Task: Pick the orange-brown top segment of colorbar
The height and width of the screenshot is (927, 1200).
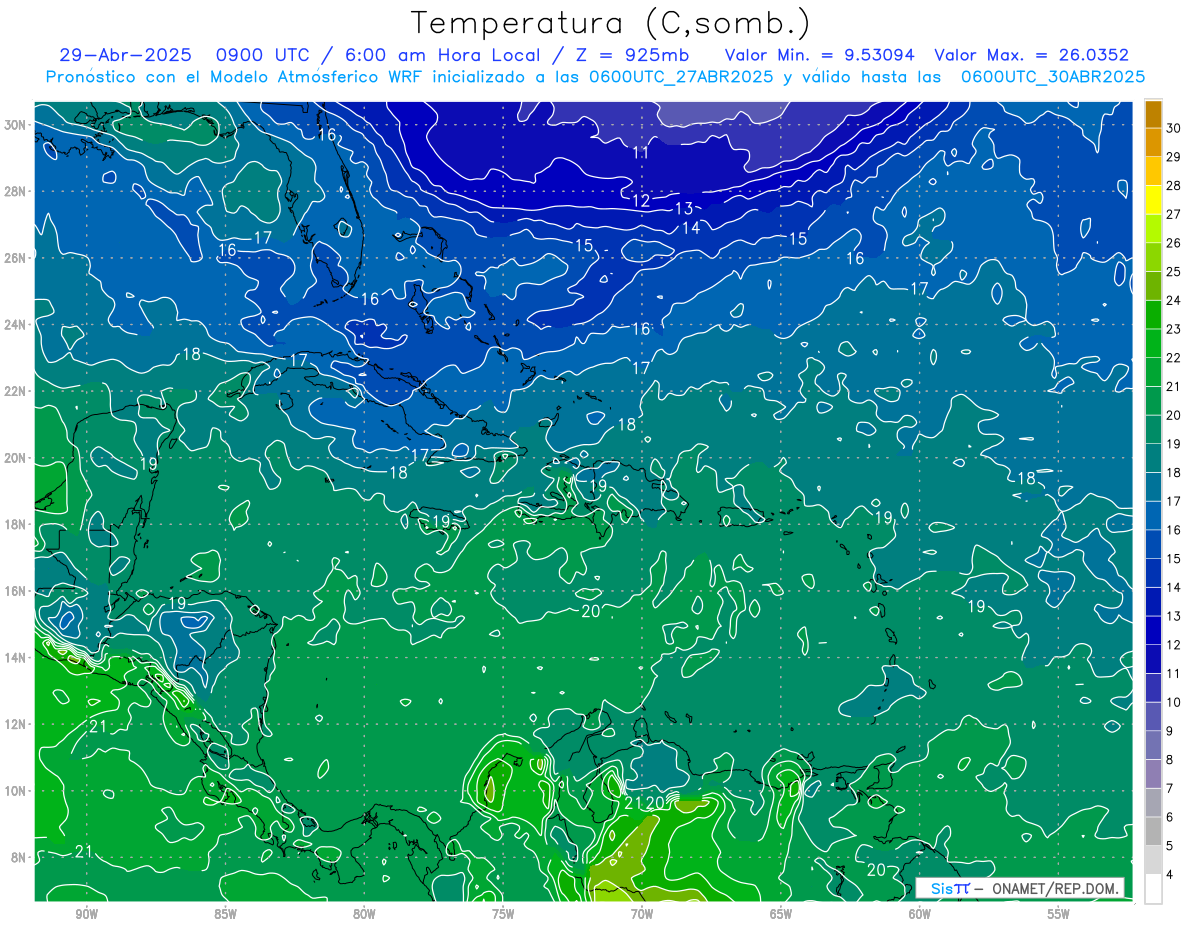Action: coord(1154,114)
